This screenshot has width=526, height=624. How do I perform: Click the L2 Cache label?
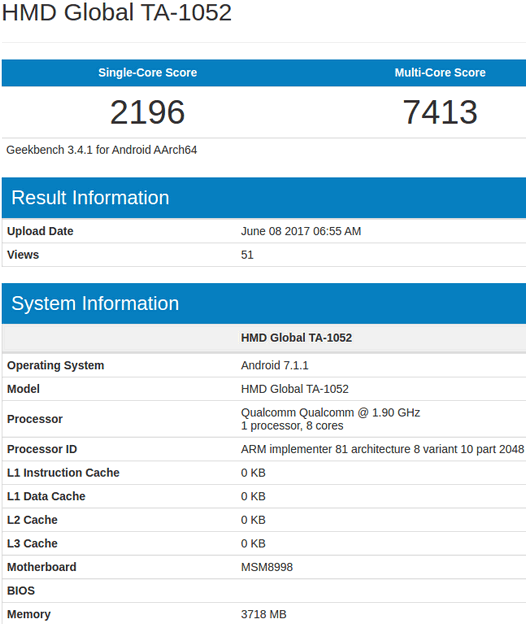click(32, 520)
